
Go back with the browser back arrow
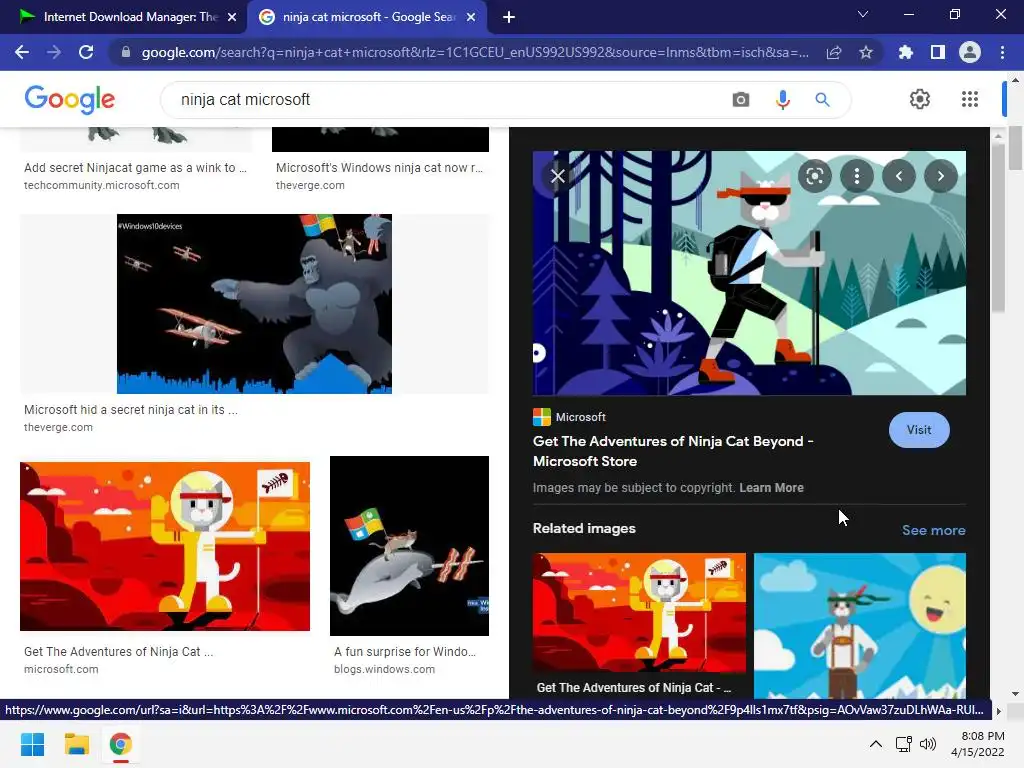tap(22, 52)
